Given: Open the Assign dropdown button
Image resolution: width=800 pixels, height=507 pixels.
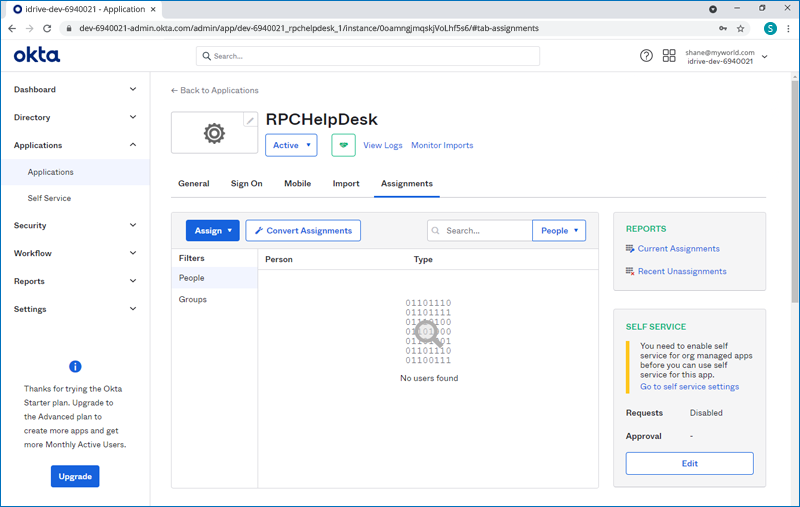Looking at the screenshot, I should tap(212, 231).
